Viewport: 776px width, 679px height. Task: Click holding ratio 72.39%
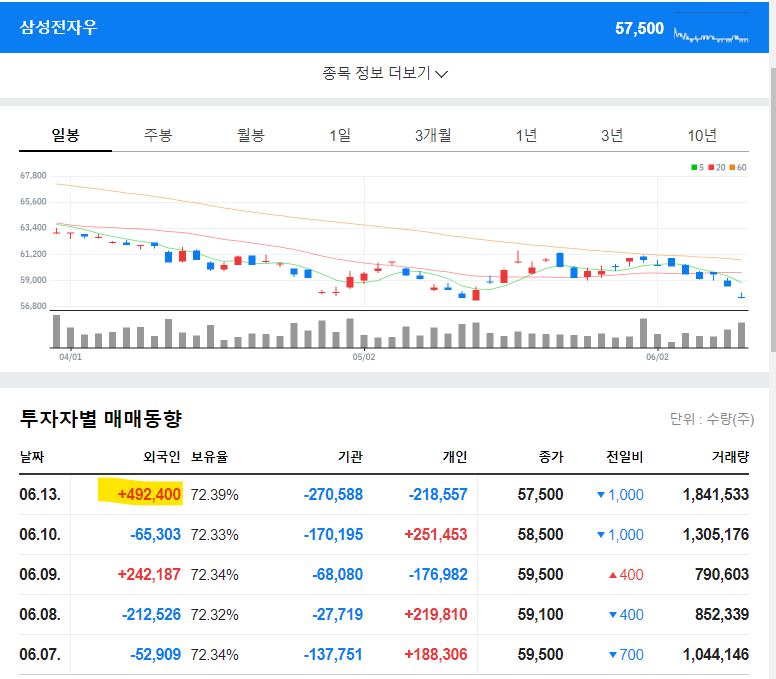click(x=214, y=494)
